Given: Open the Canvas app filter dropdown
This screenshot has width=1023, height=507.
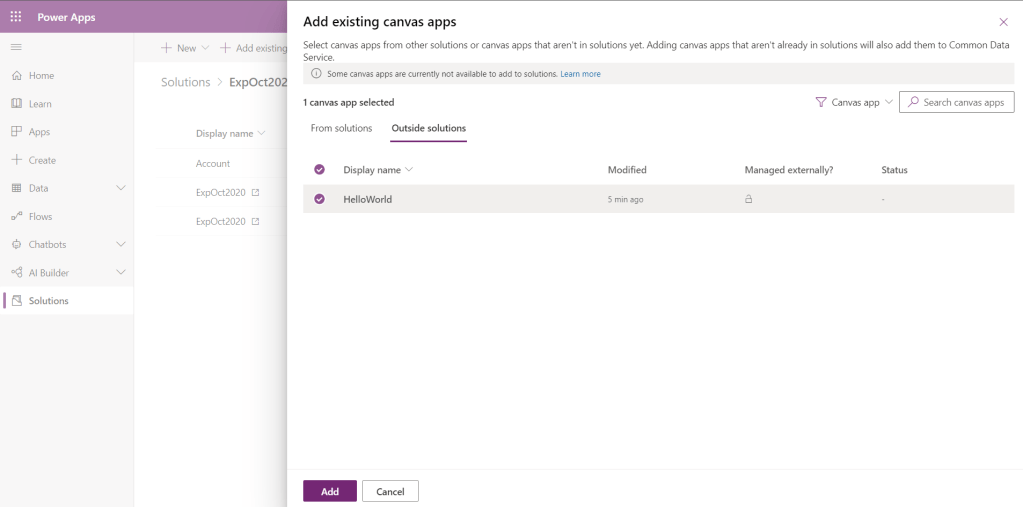Looking at the screenshot, I should (854, 102).
